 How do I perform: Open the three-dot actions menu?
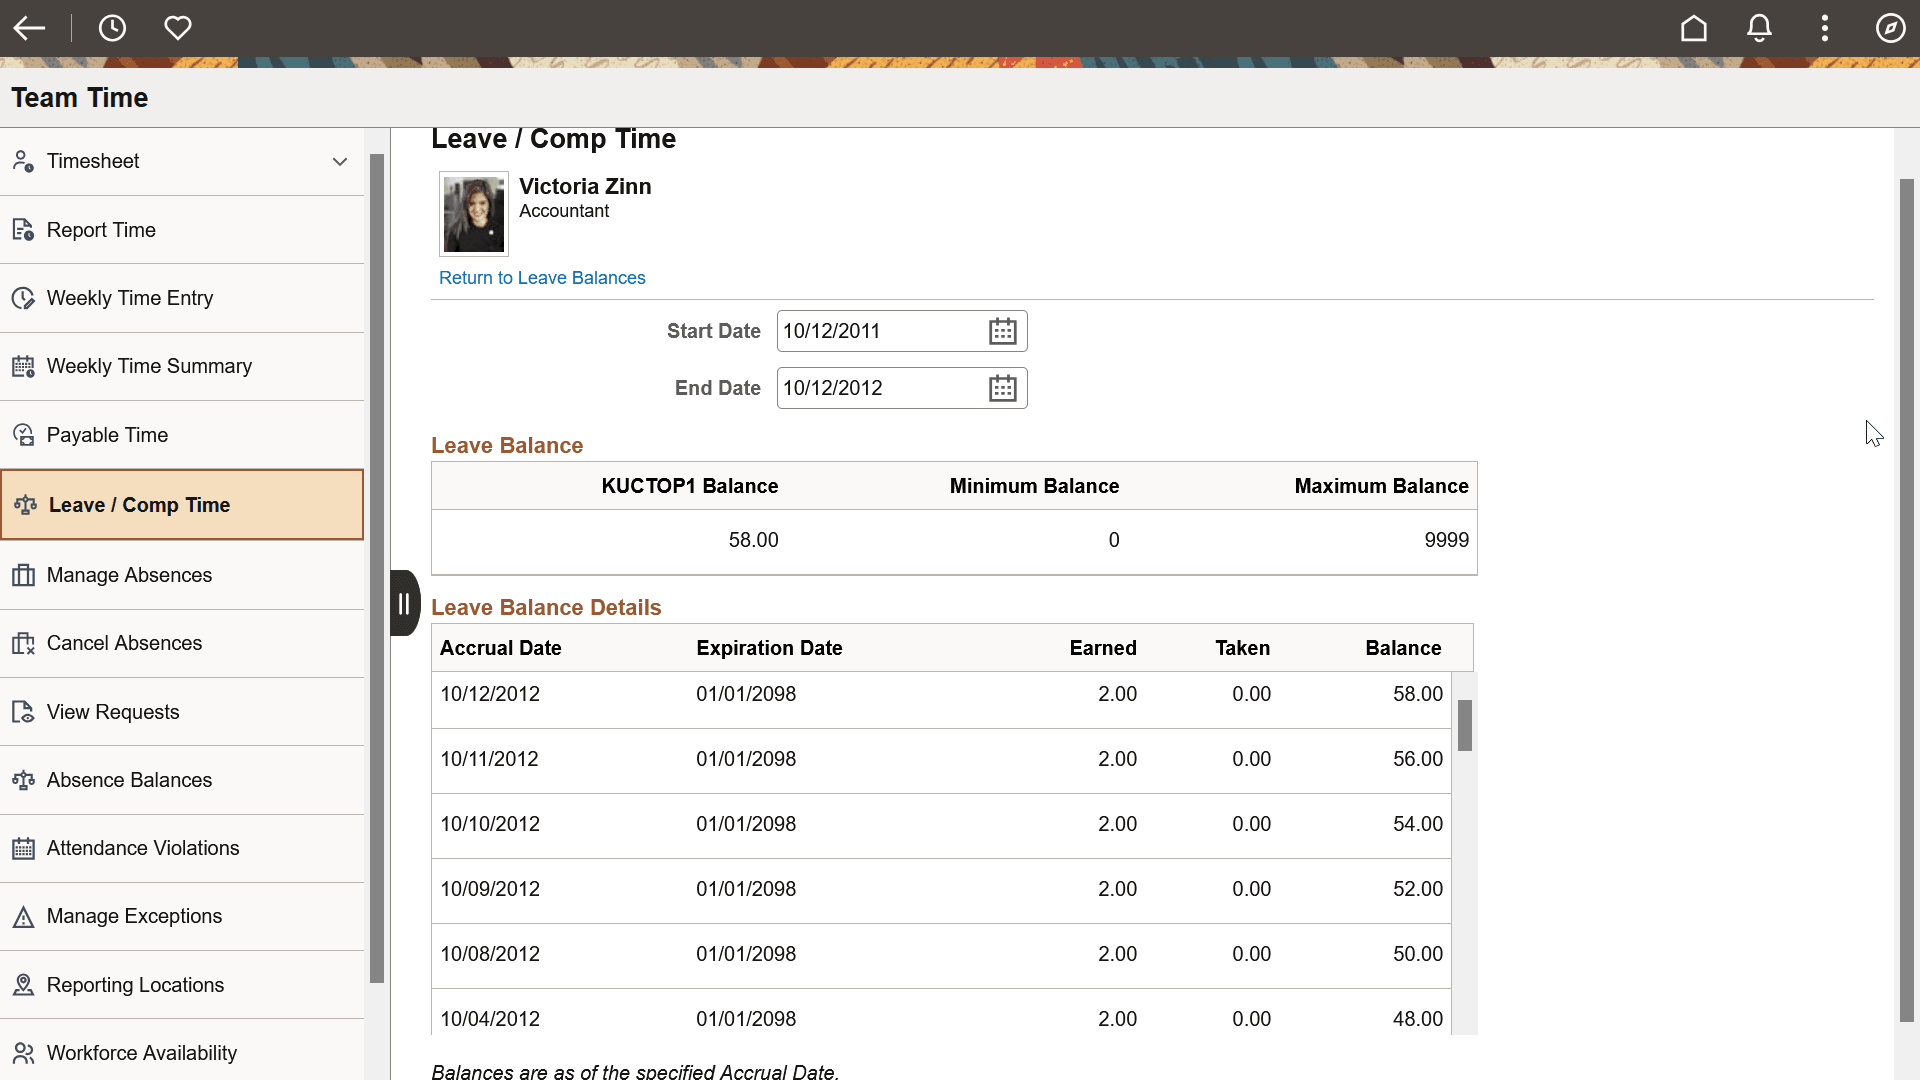1824,28
